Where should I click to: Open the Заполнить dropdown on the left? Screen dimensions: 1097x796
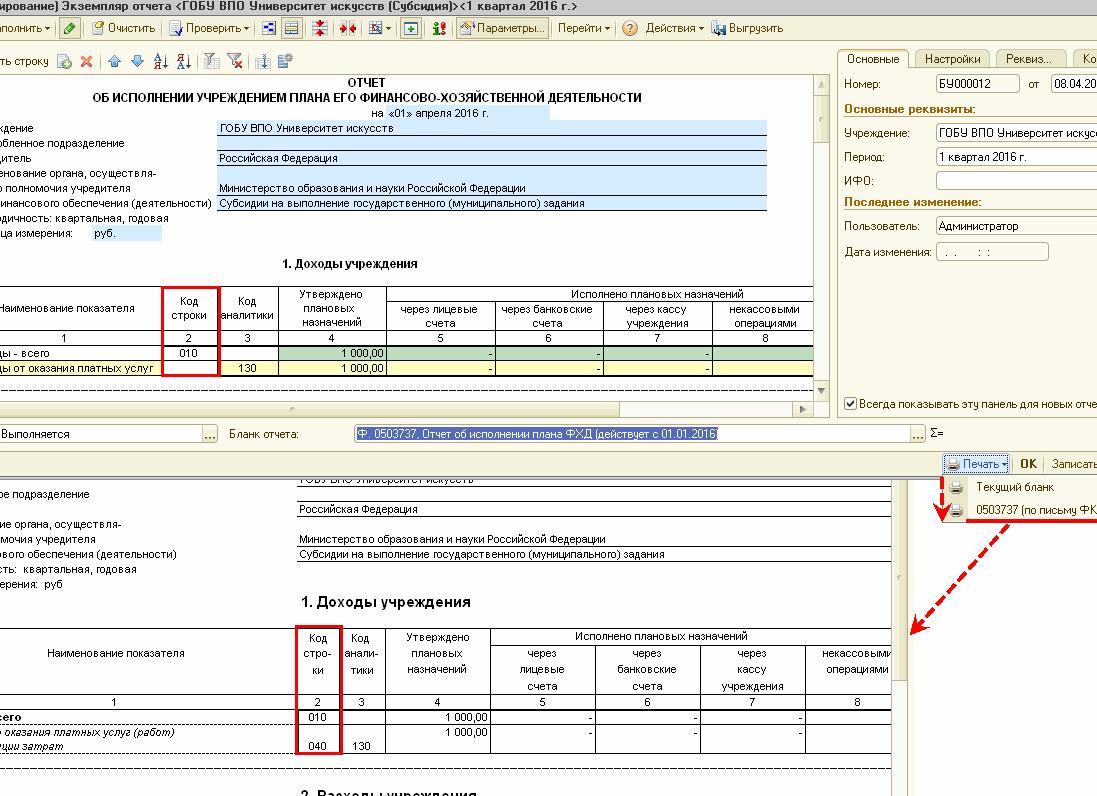[24, 29]
